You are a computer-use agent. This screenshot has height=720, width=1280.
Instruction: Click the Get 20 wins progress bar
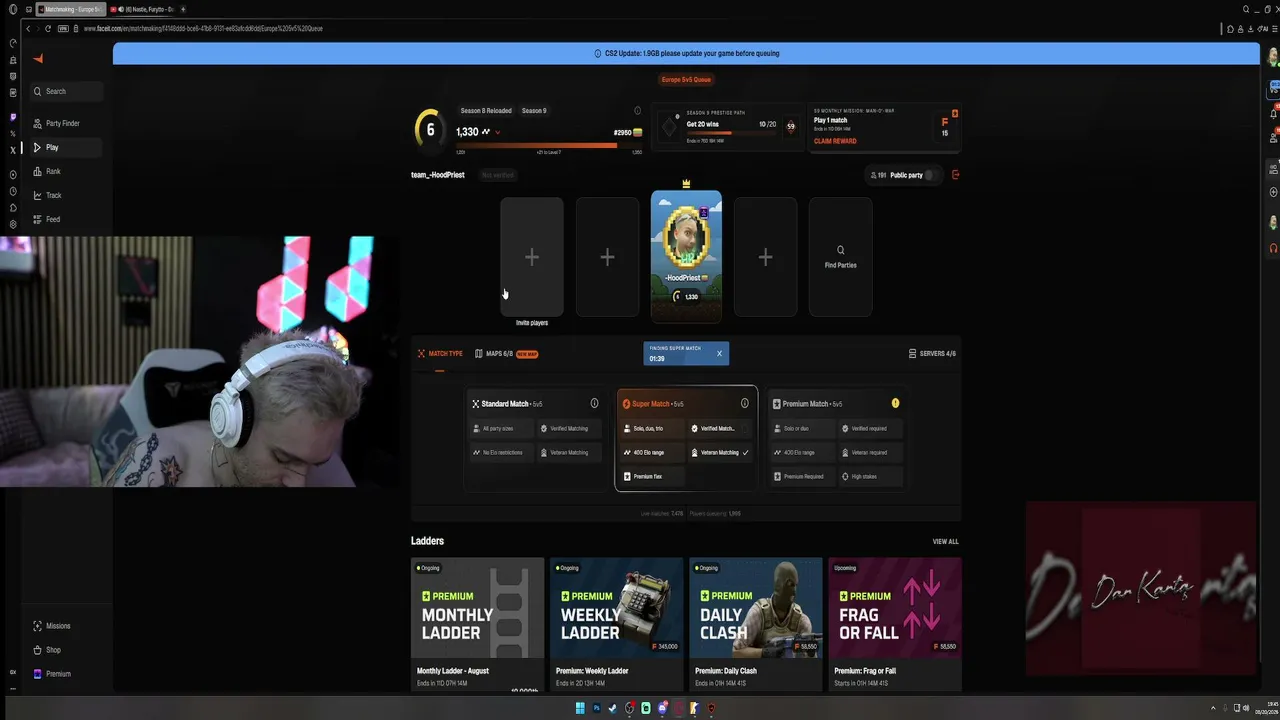tap(732, 133)
